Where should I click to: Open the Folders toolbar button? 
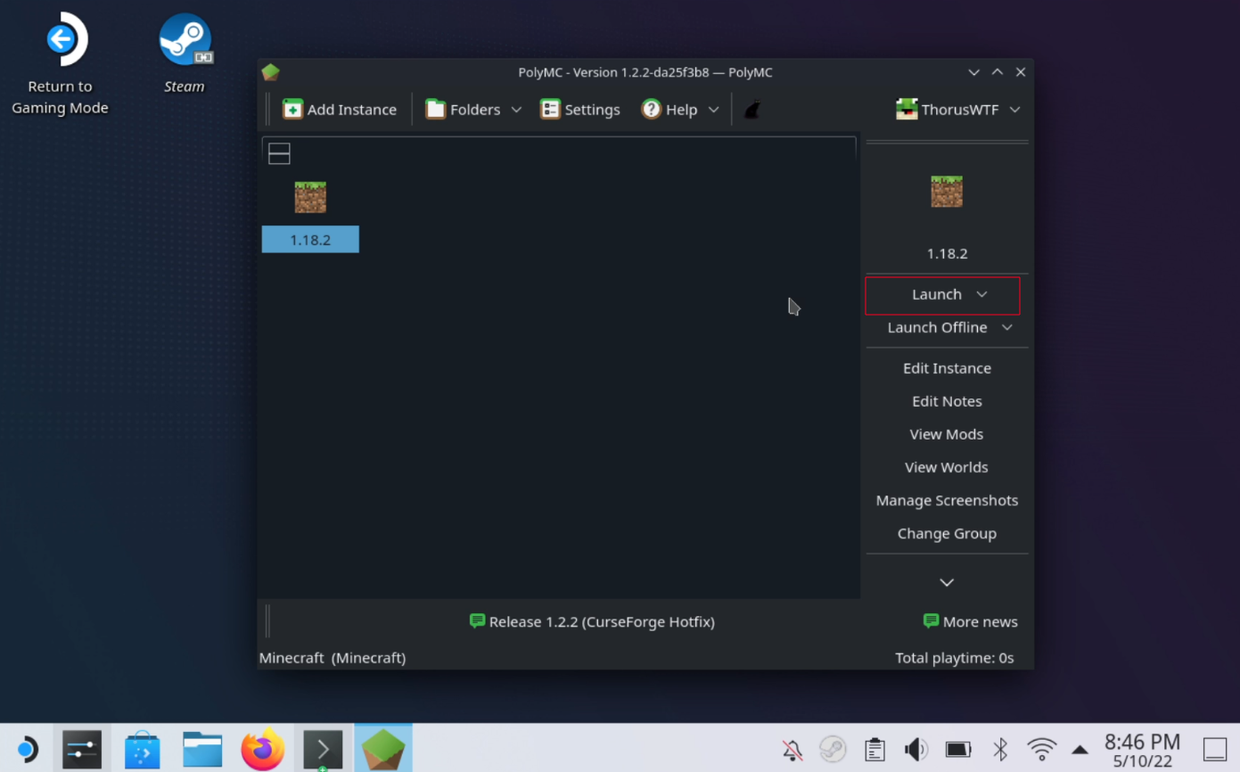coord(463,109)
